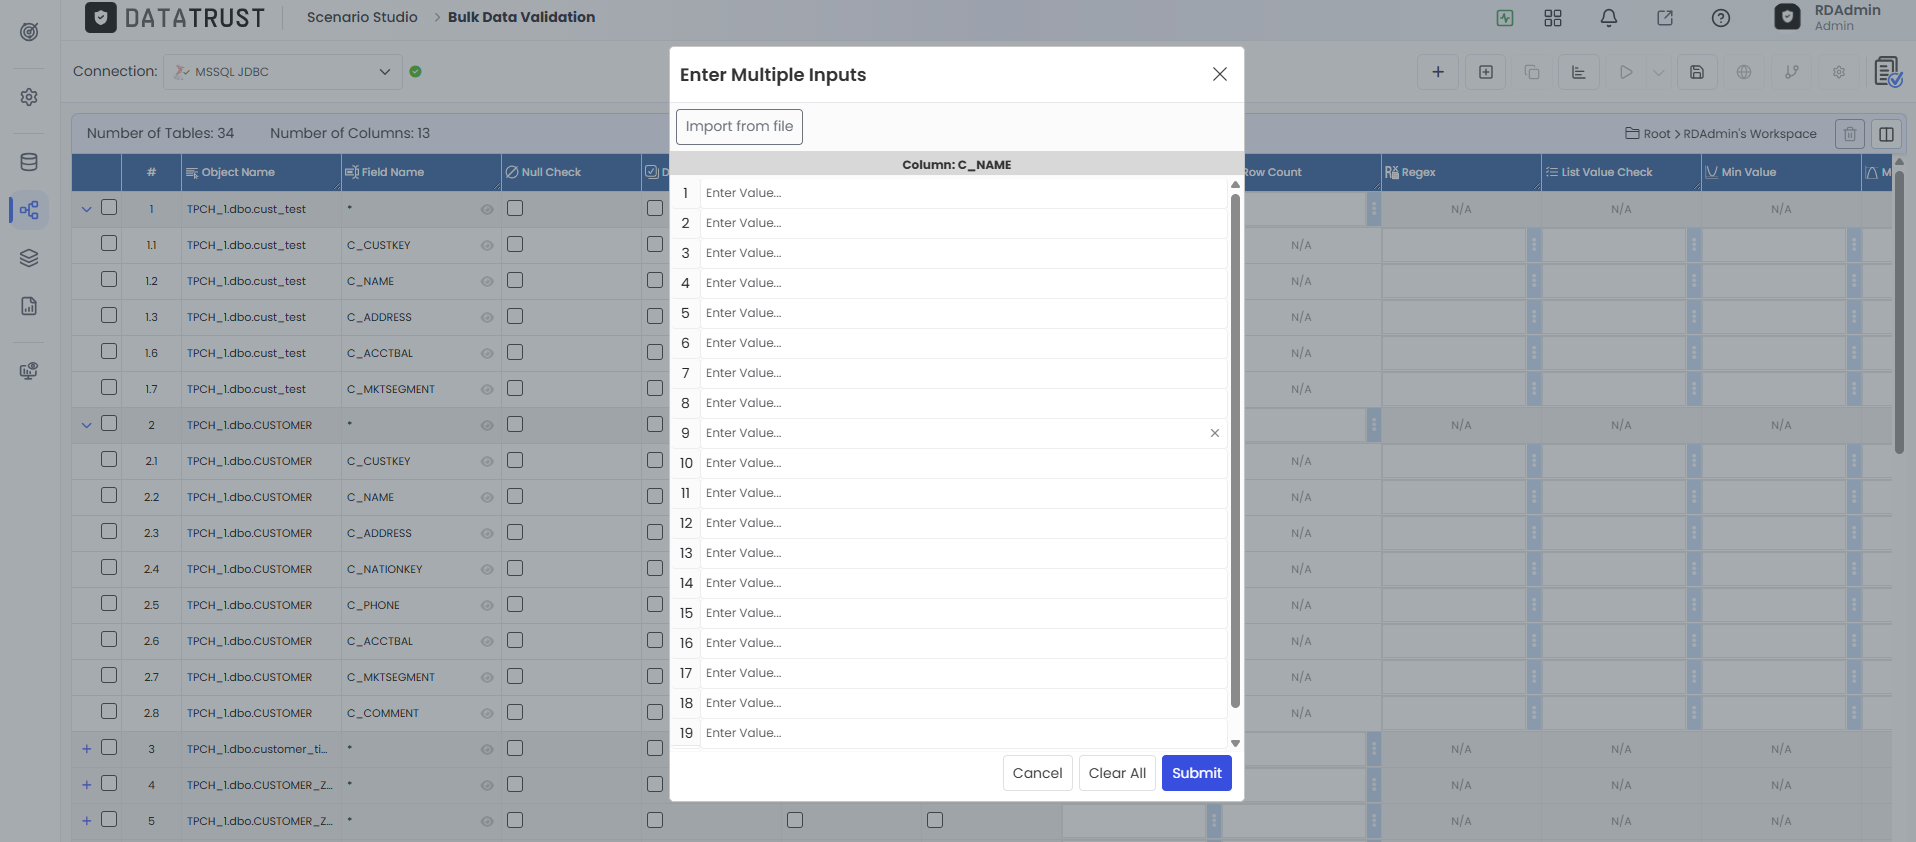This screenshot has height=842, width=1916.
Task: Open the report document sidebar icon
Action: 29,306
